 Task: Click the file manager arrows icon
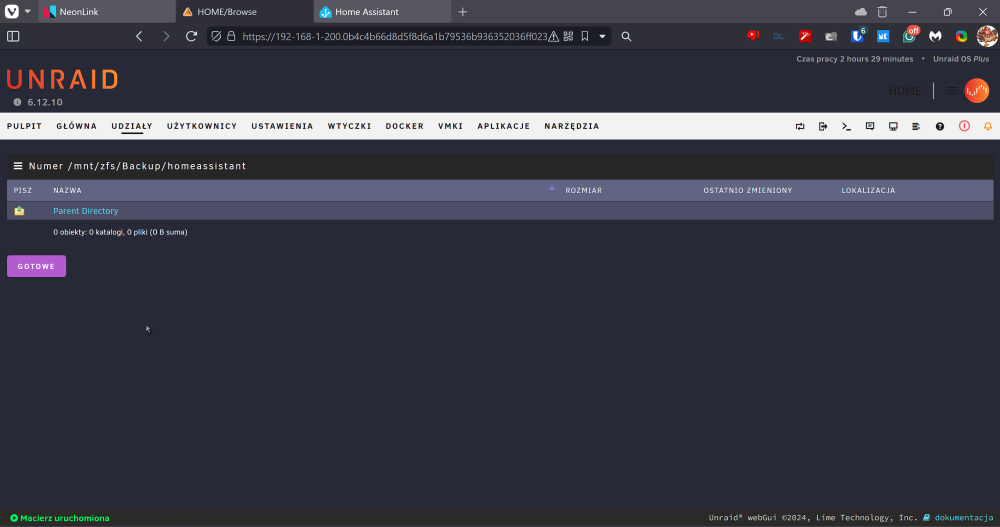tap(800, 126)
